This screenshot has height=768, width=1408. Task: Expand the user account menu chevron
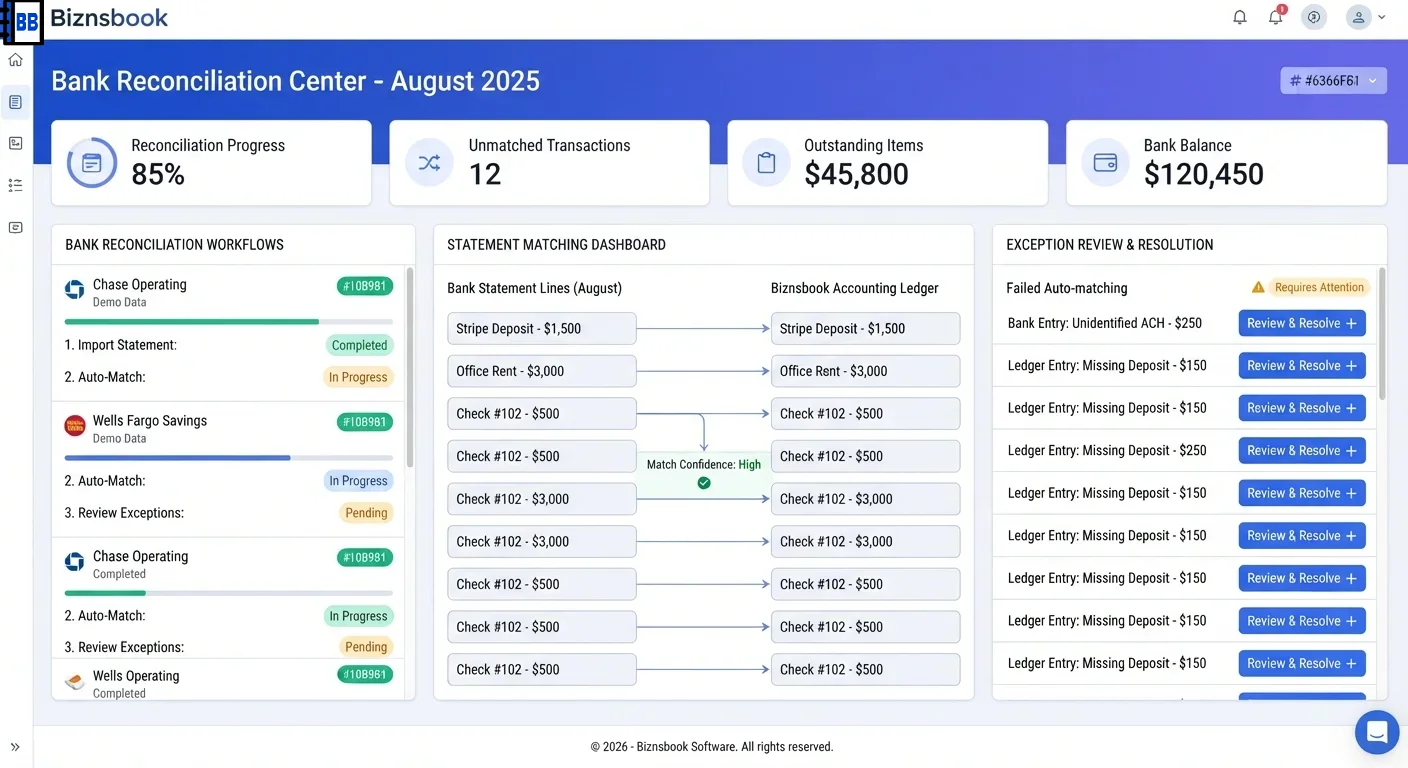click(x=1382, y=17)
